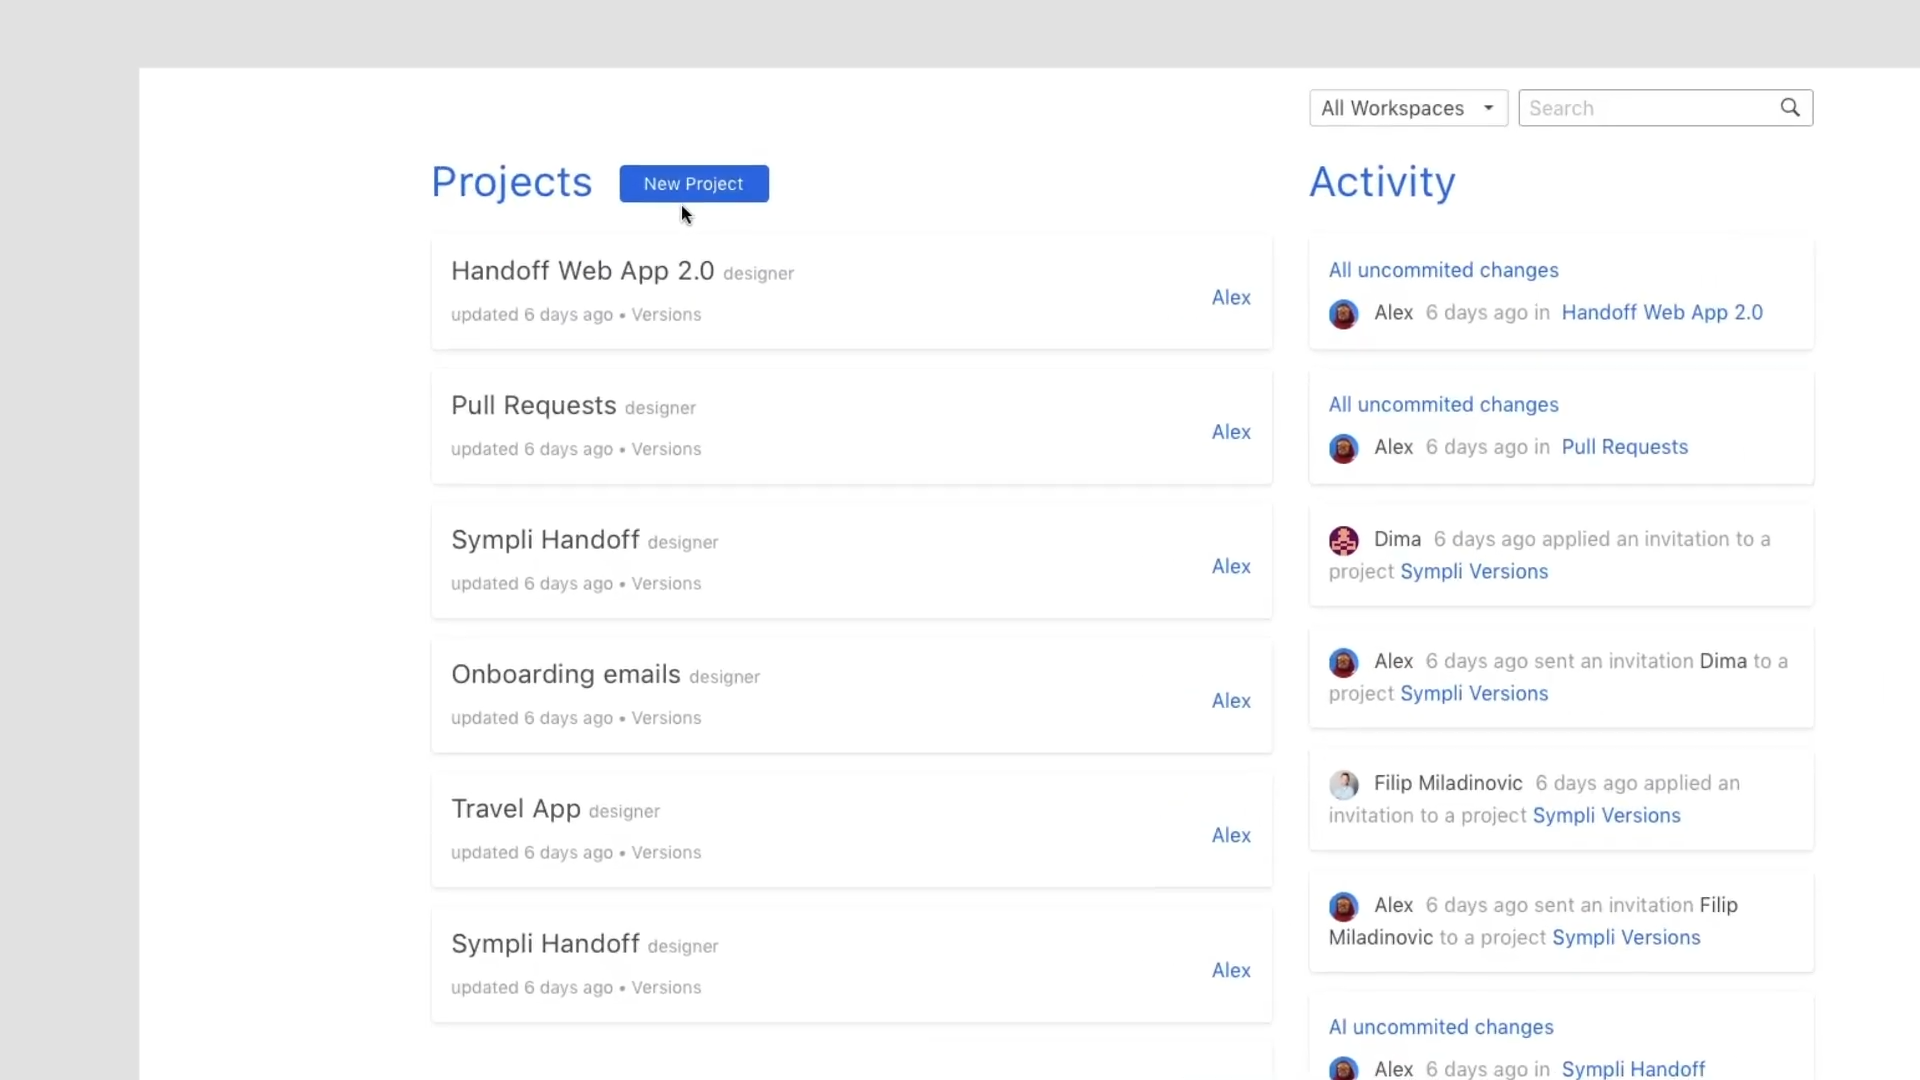Click All uncommited changes for Handoff Web App 2.0
The width and height of the screenshot is (1920, 1080).
pyautogui.click(x=1443, y=270)
